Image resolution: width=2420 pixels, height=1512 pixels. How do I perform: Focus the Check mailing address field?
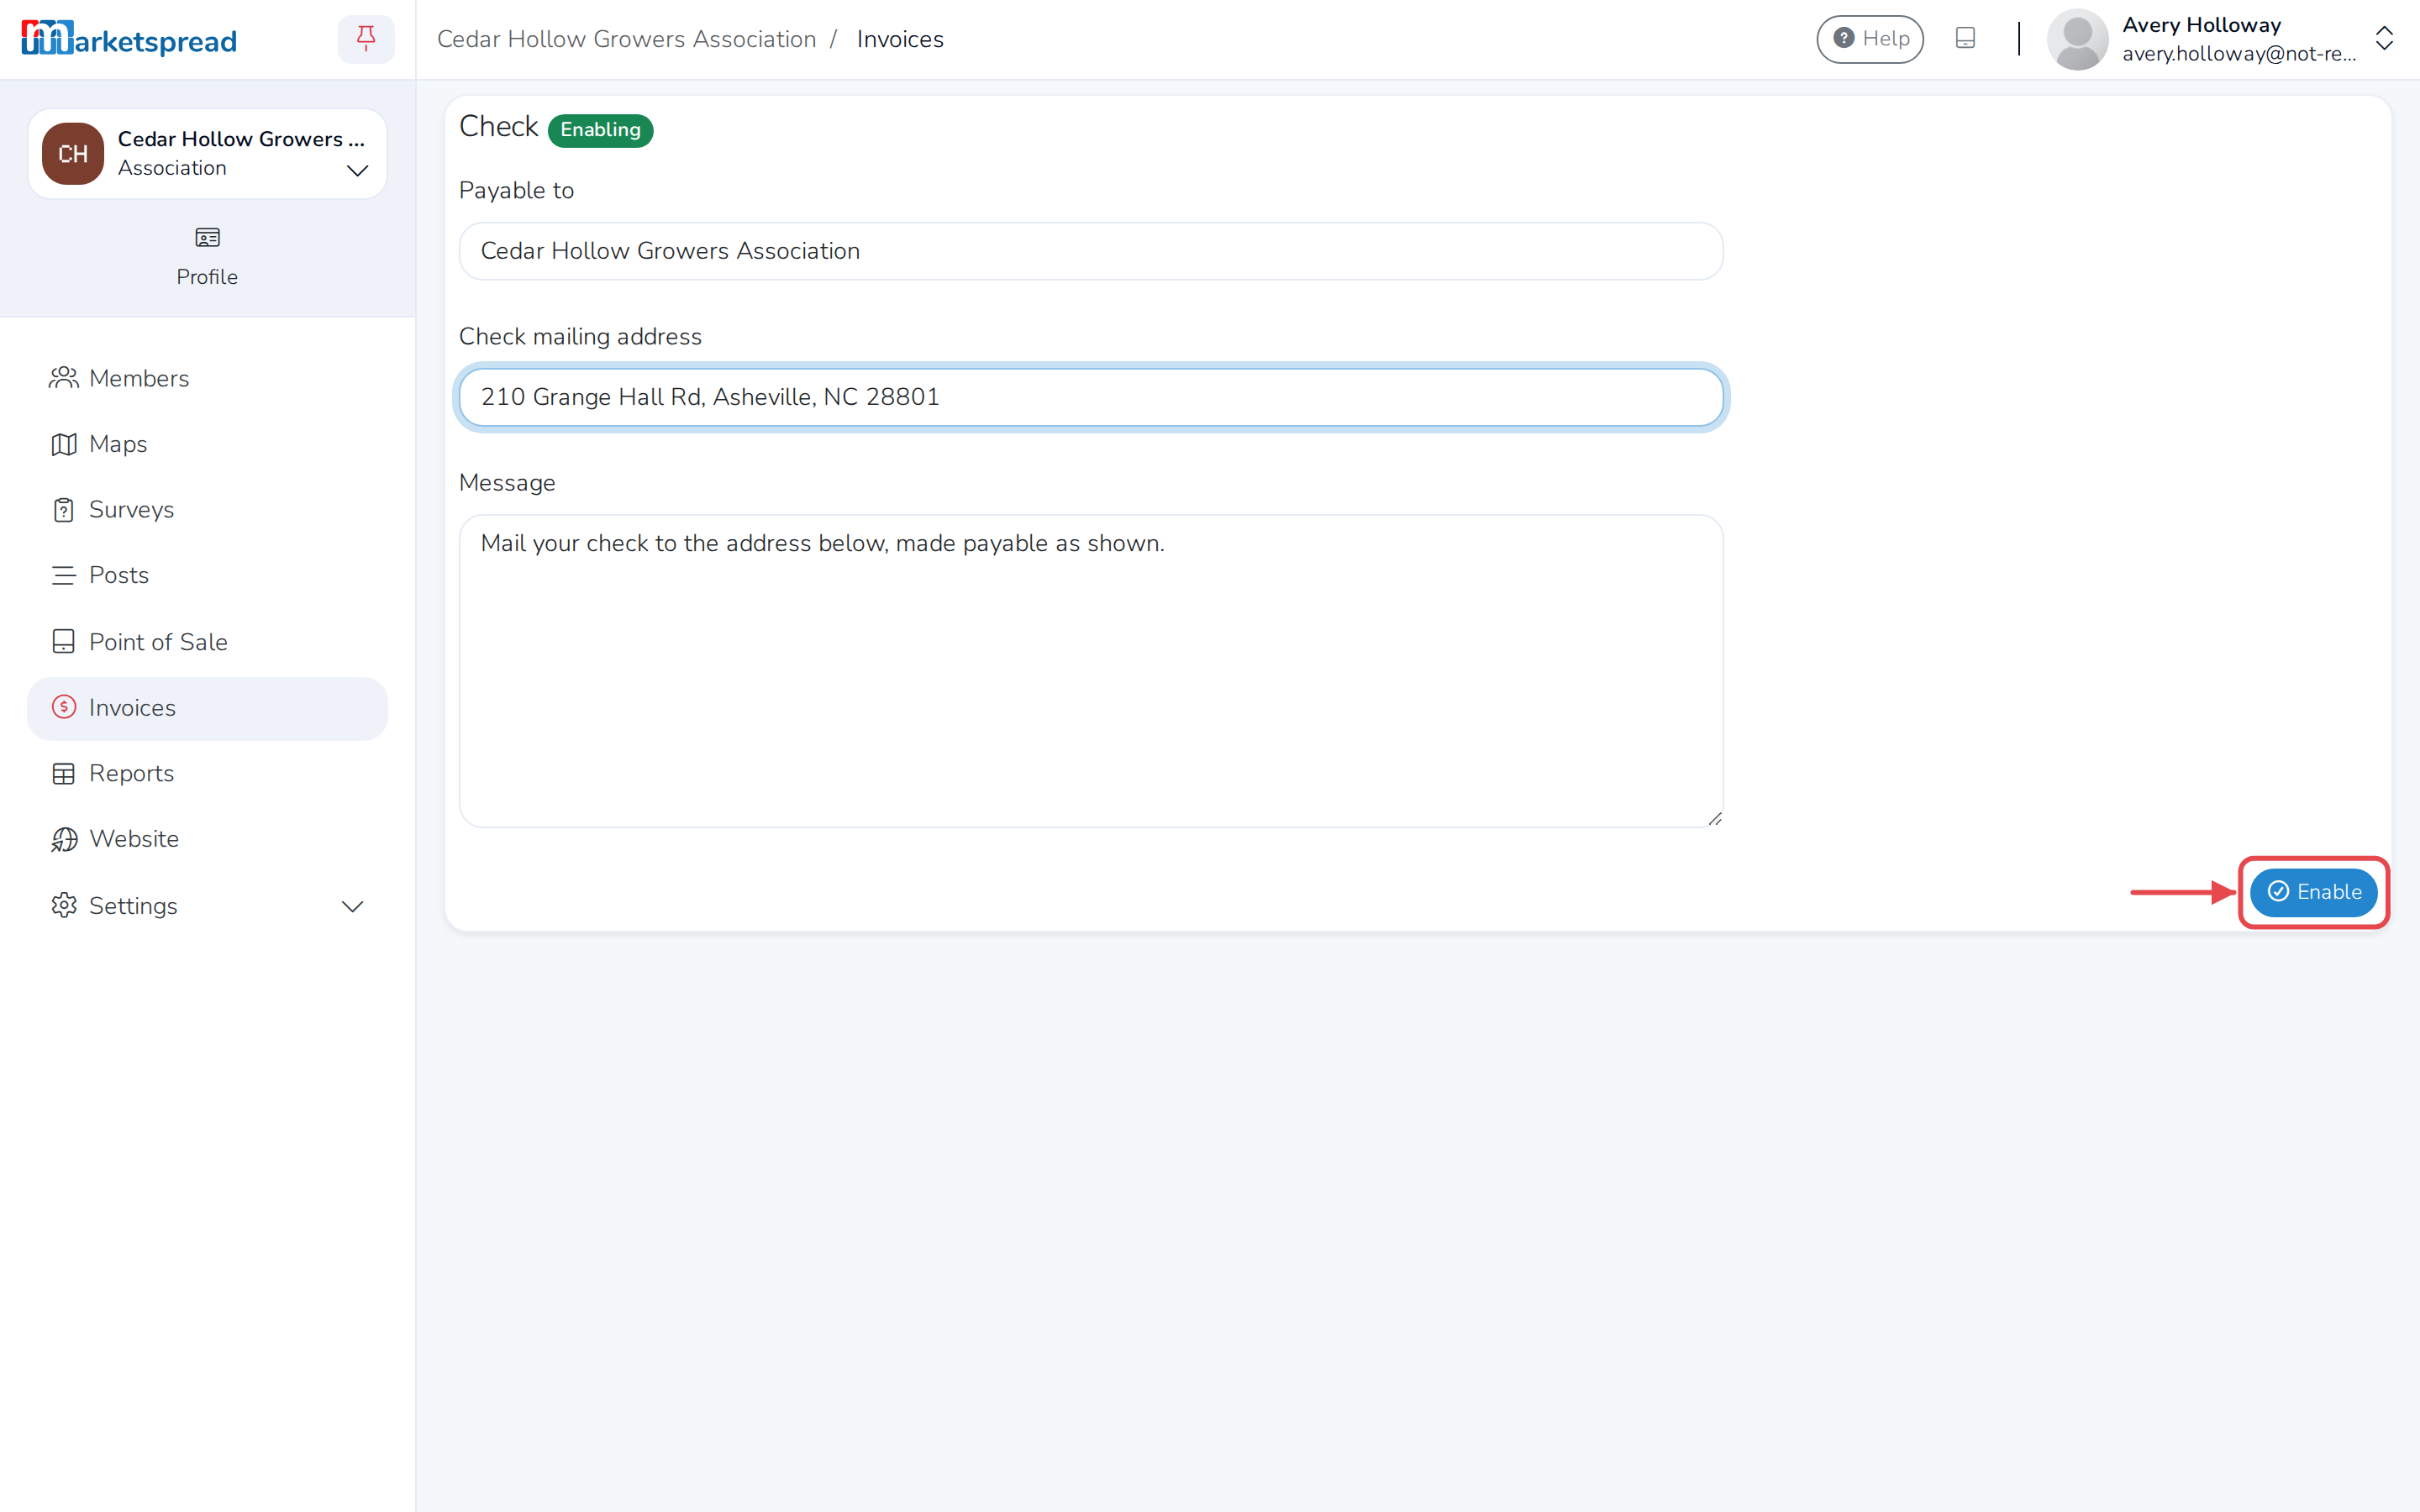click(1091, 397)
